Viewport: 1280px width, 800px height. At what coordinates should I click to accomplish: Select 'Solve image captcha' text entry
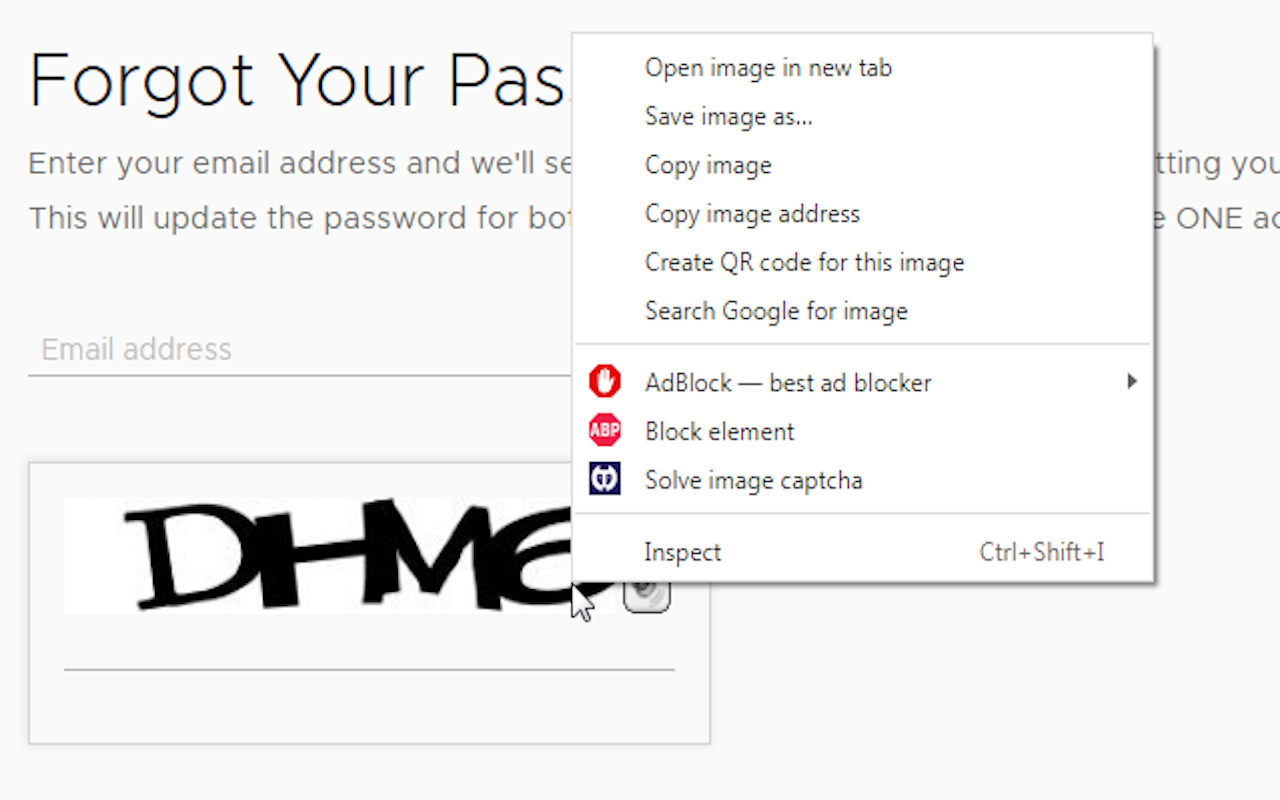pos(753,480)
